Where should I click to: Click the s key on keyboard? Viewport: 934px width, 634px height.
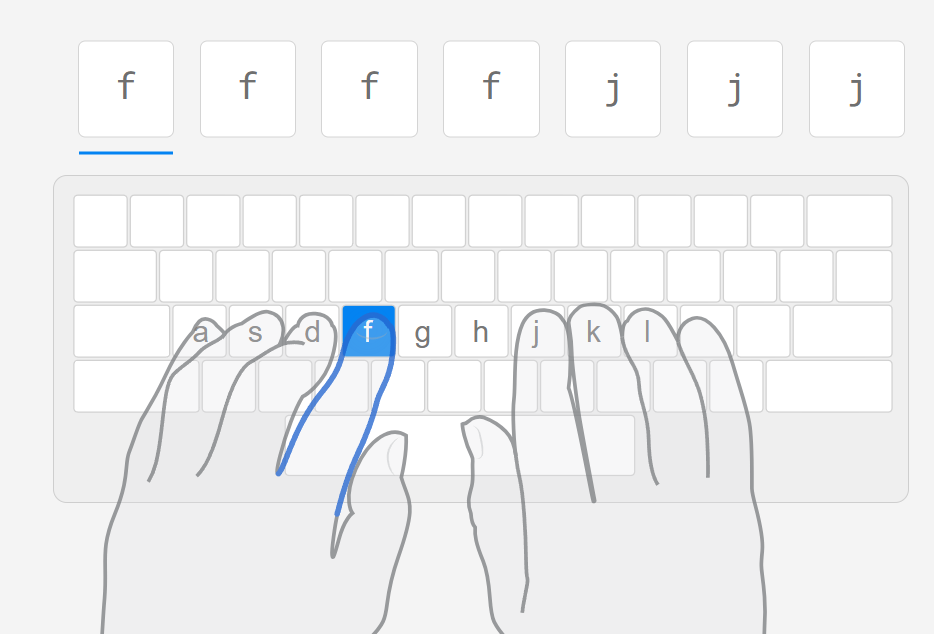coord(256,331)
